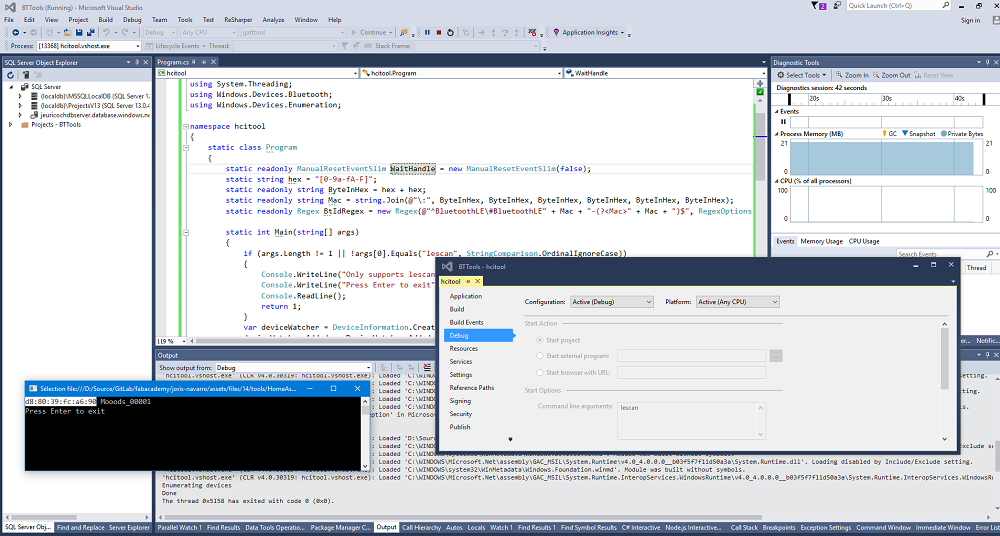Open the Platform dropdown Active (Any CPU)
Viewport: 1000px width, 536px height.
click(x=738, y=302)
